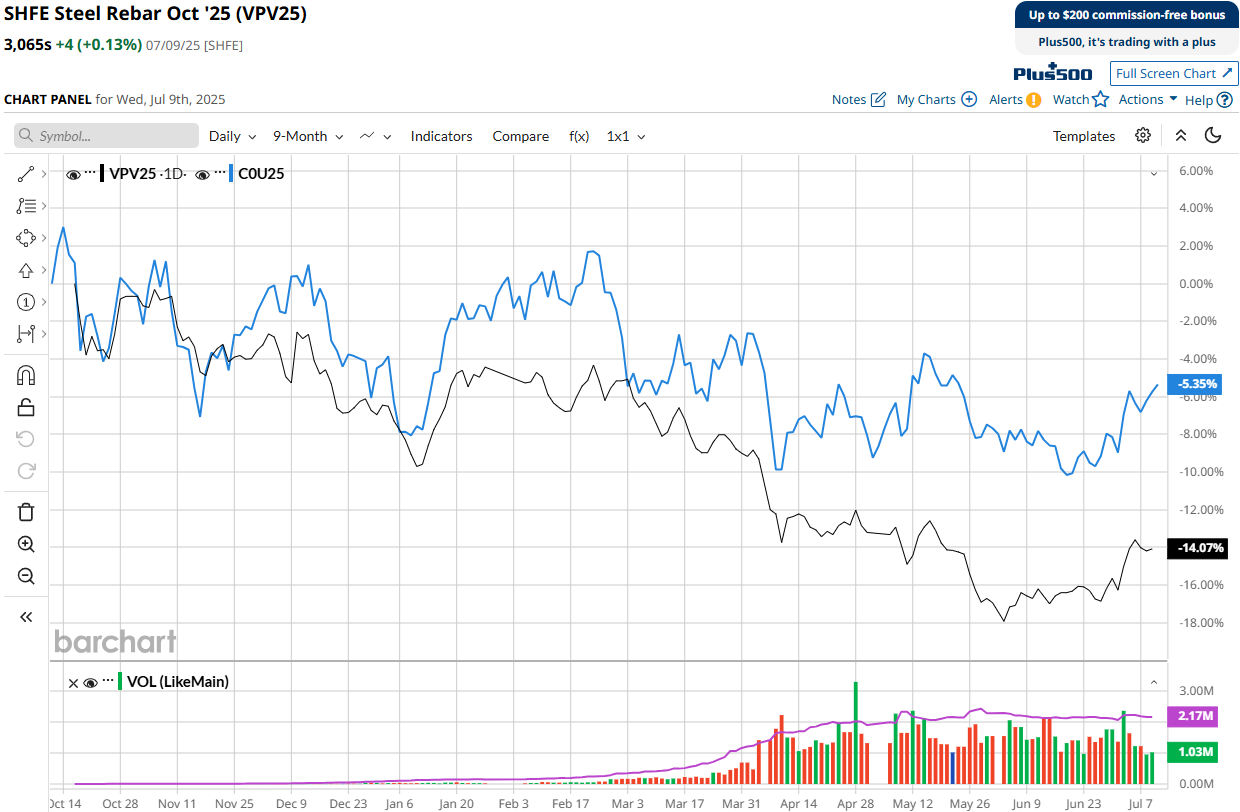1240x812 pixels.
Task: Open C0U25 series options ellipsis
Action: click(220, 173)
